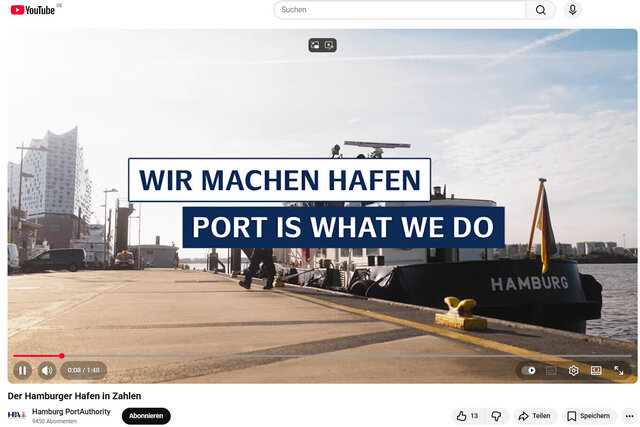Open video settings gear menu
Image resolution: width=640 pixels, height=427 pixels.
coord(573,370)
